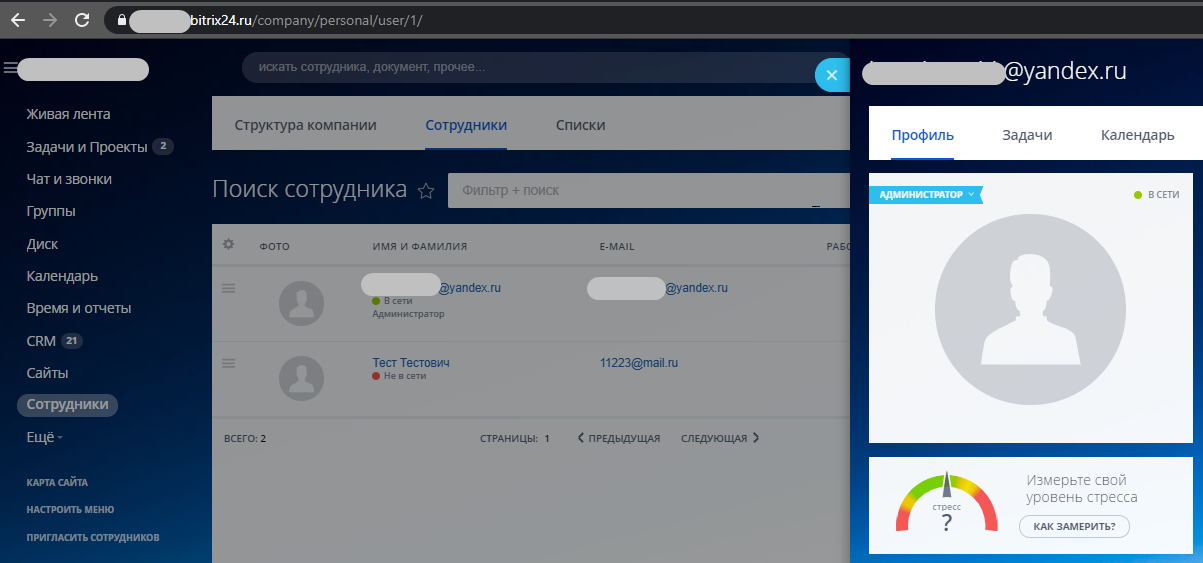The height and width of the screenshot is (563, 1203).
Task: Expand the Ещё menu in sidebar
Action: click(x=44, y=437)
